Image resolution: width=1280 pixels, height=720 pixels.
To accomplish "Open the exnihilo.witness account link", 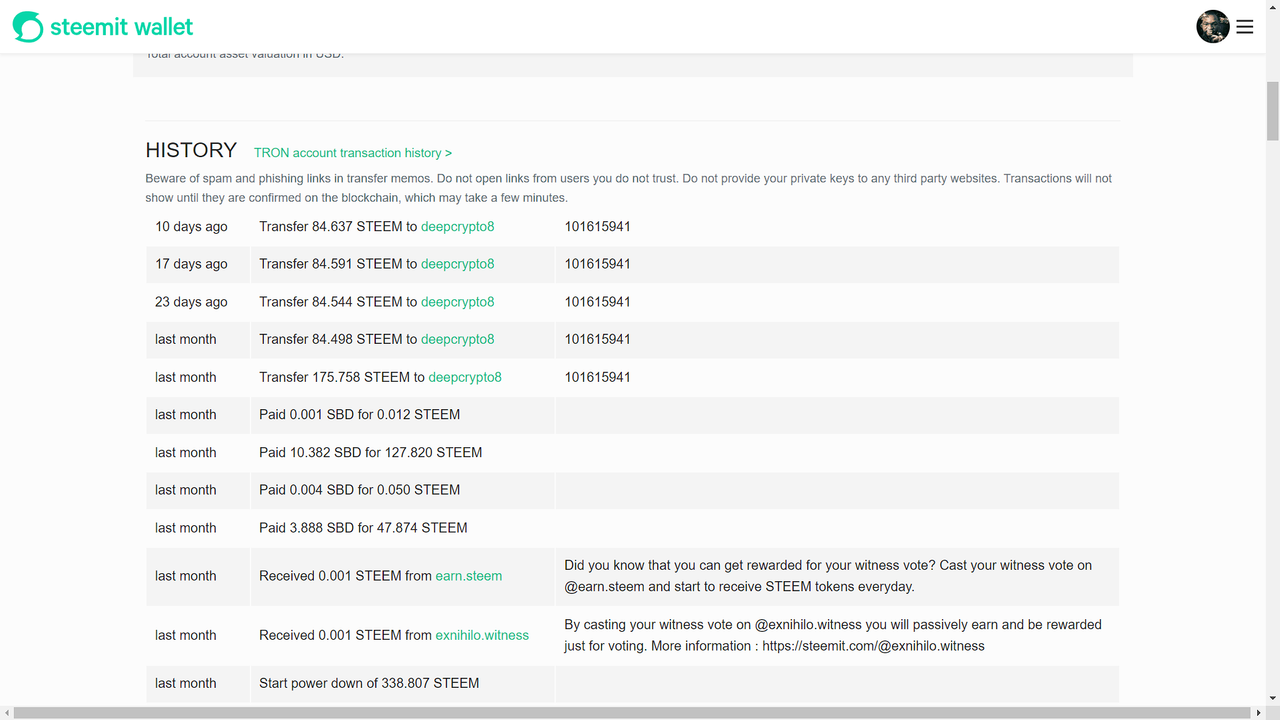I will tap(482, 635).
